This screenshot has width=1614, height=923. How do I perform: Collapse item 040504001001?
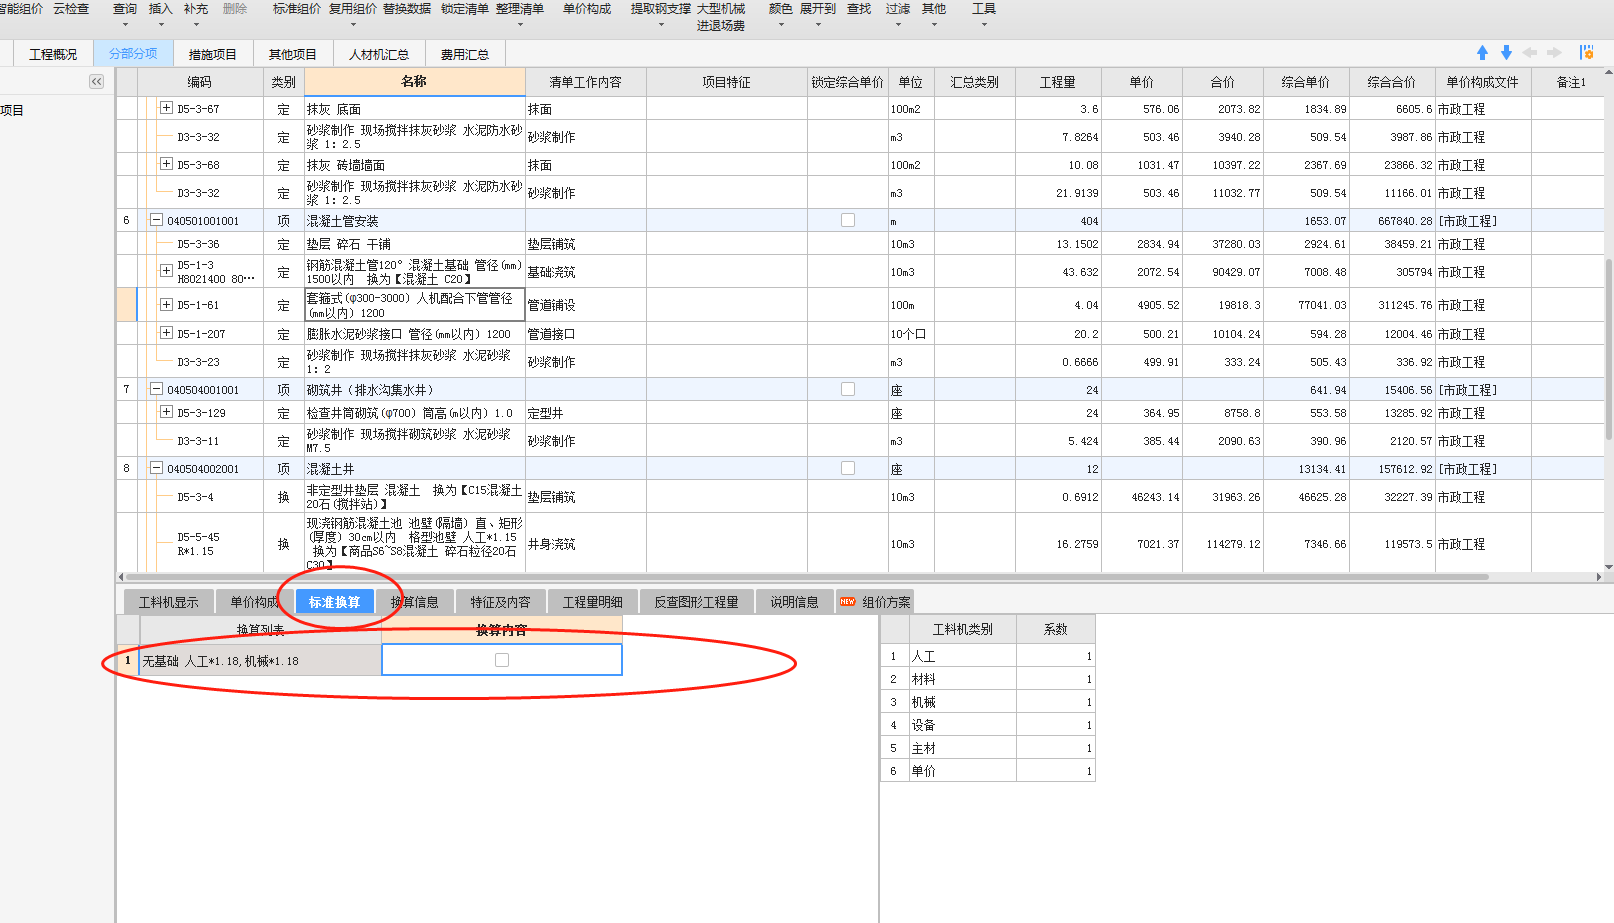156,389
